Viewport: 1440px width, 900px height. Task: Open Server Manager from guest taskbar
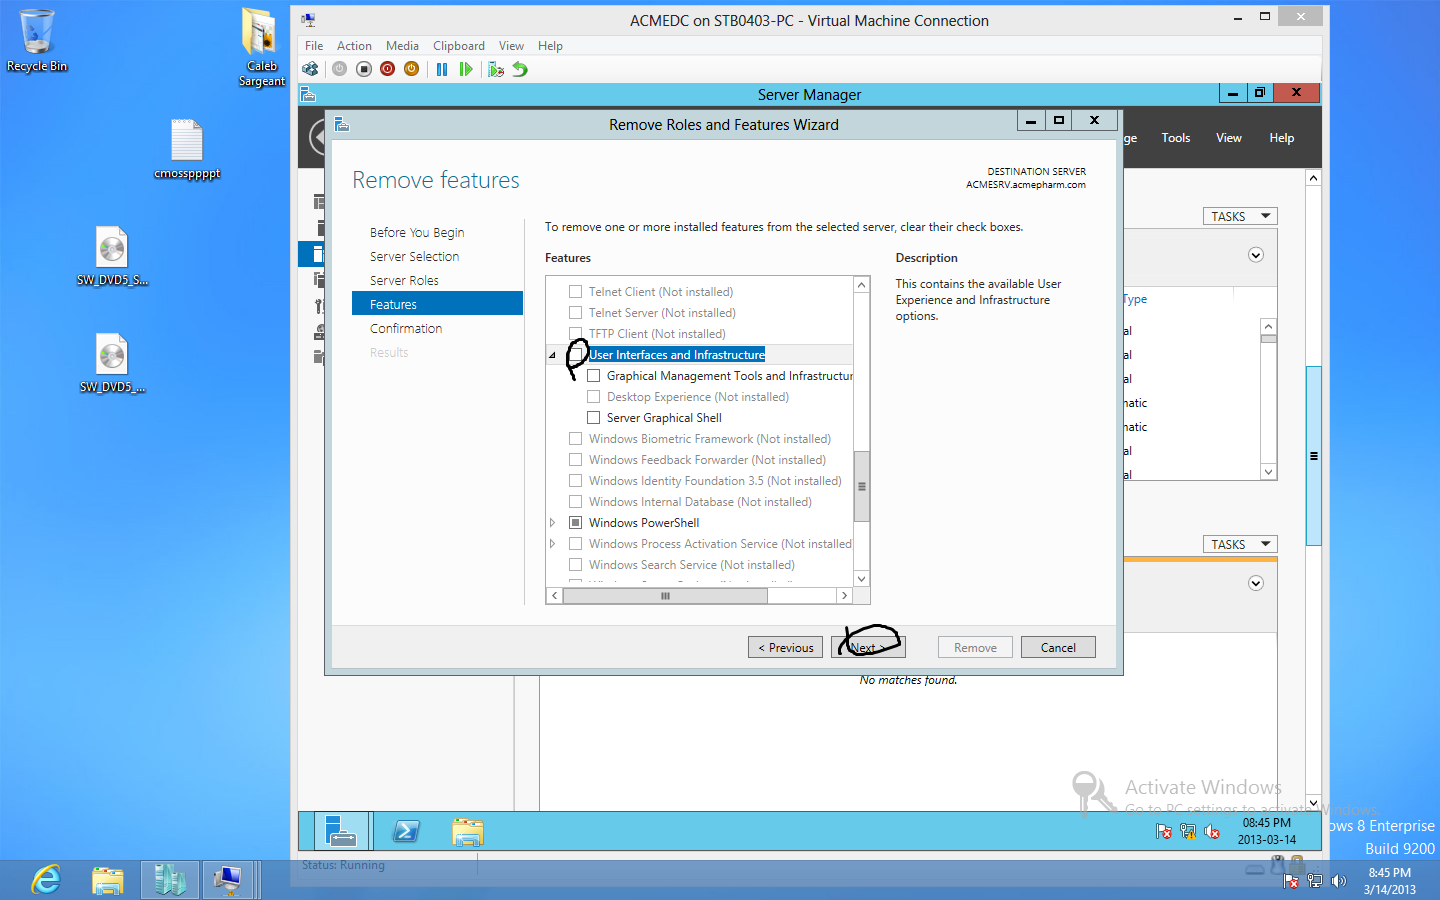342,831
